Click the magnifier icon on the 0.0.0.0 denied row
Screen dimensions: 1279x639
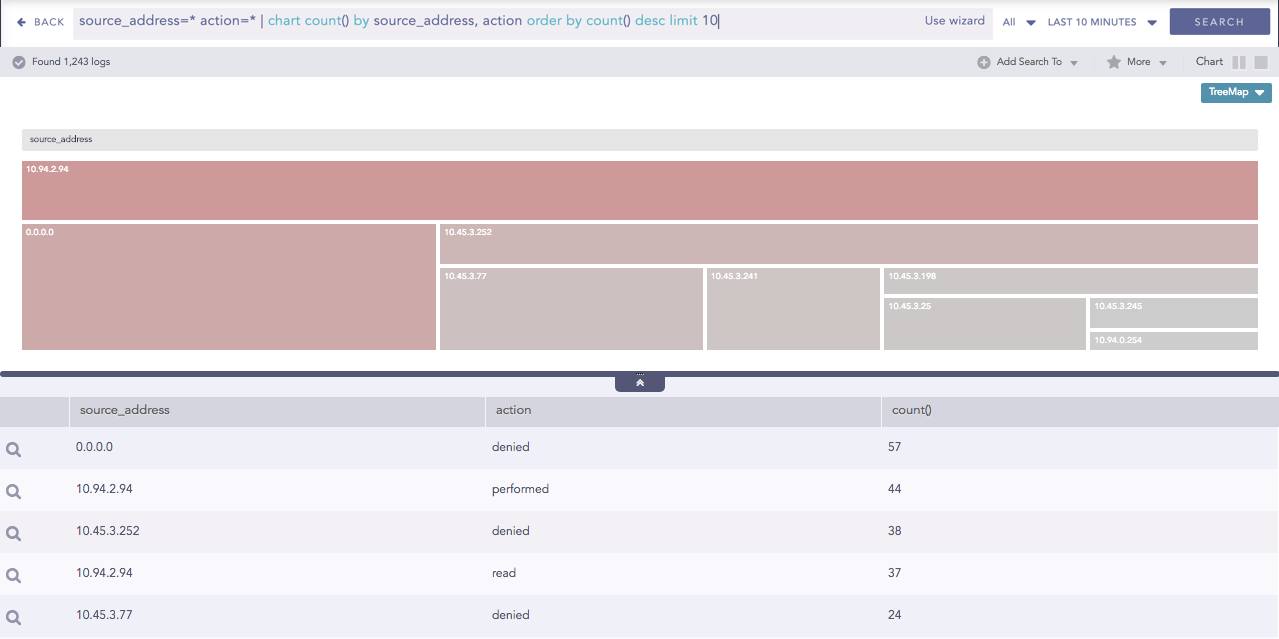coord(13,448)
